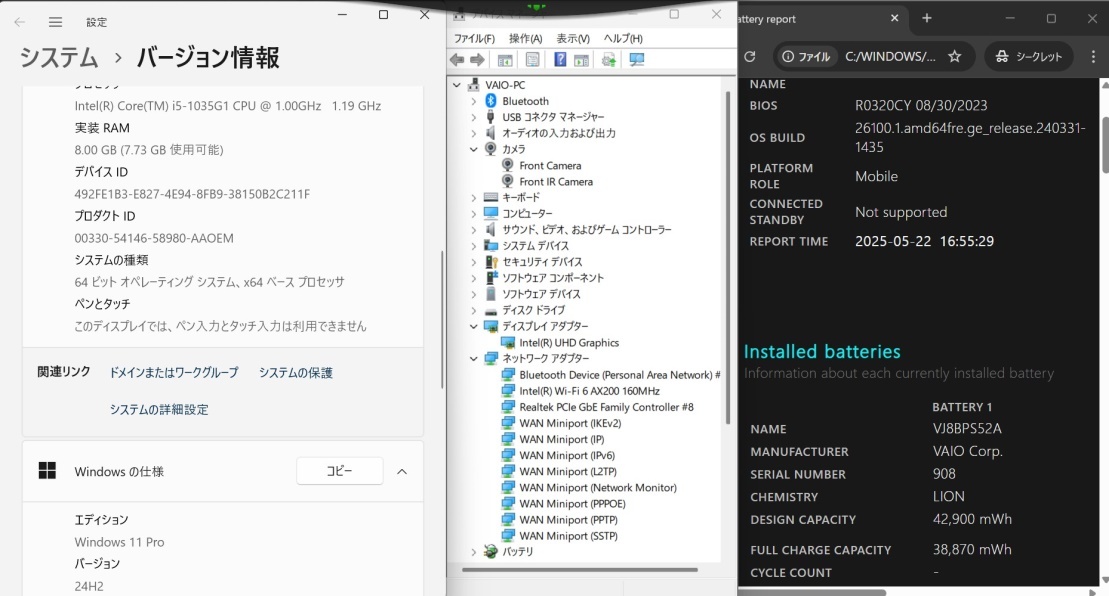This screenshot has width=1109, height=596.
Task: Select the Front Camera device
Action: pos(550,165)
